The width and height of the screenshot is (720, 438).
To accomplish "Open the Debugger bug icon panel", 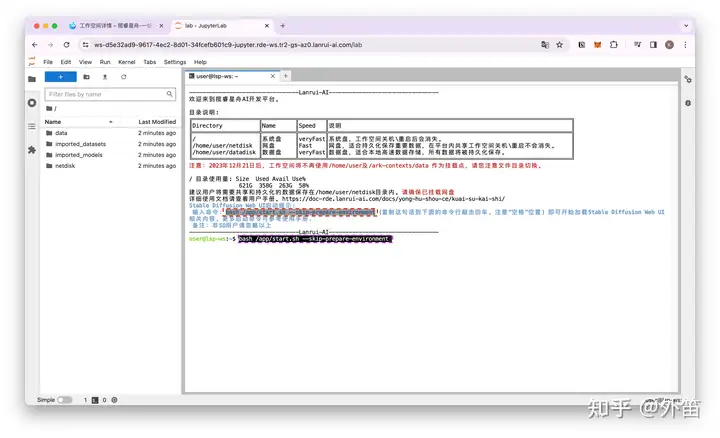I will (688, 103).
